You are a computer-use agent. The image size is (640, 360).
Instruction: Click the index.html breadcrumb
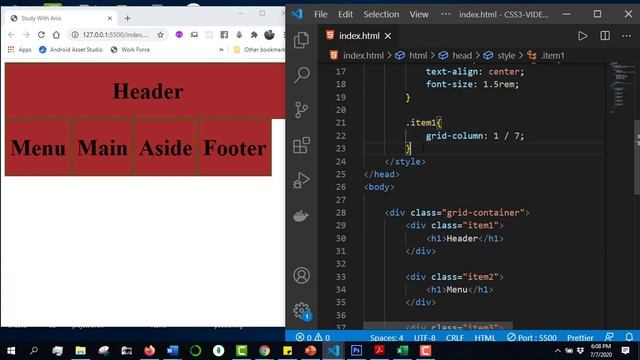tap(363, 56)
